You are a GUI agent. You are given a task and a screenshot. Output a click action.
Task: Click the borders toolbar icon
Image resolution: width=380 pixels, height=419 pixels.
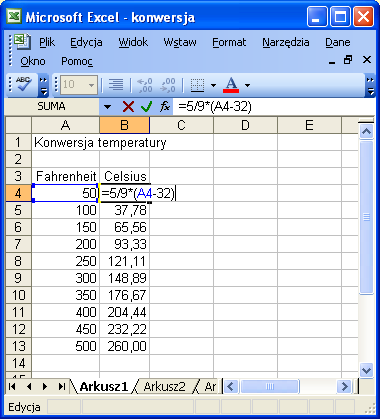[x=197, y=85]
